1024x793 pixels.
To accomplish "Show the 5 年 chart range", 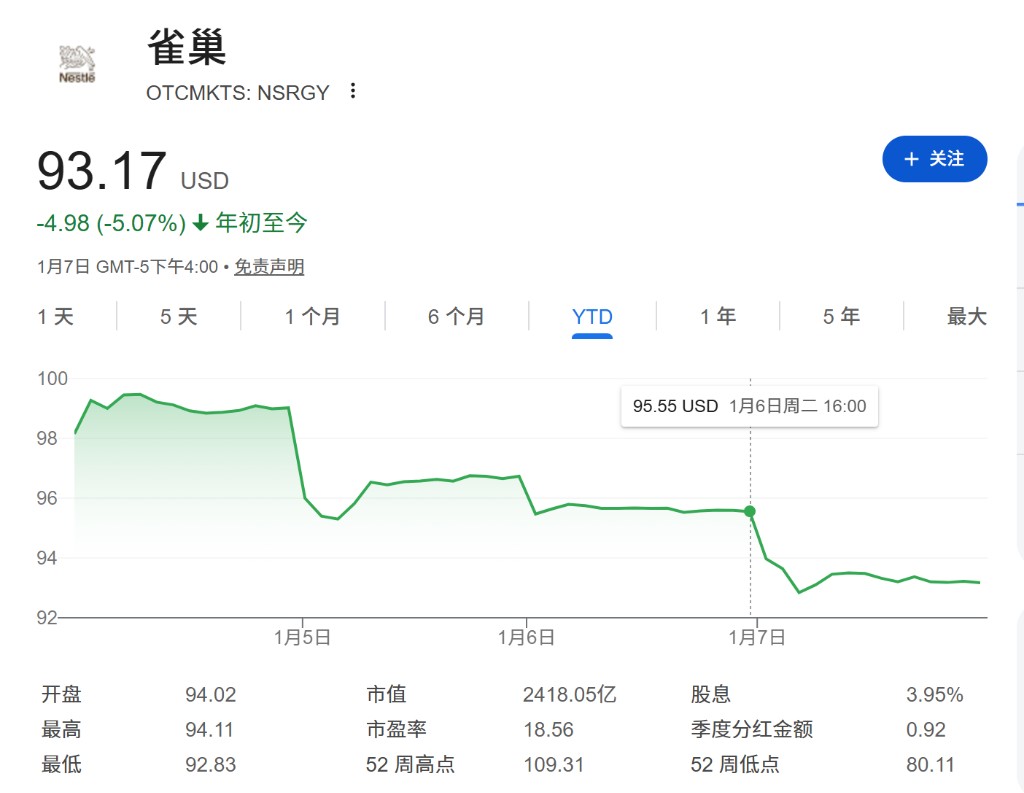I will pyautogui.click(x=841, y=317).
